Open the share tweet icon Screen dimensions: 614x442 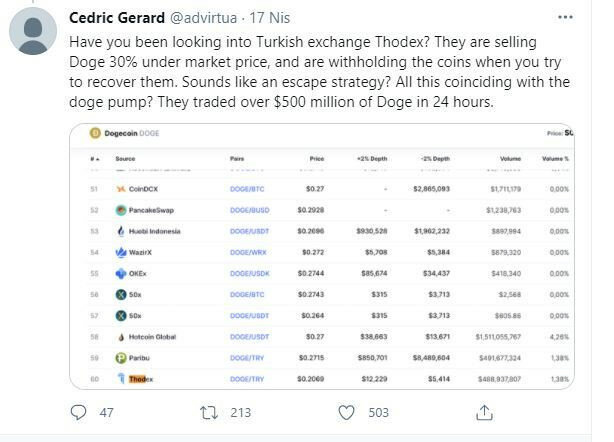pos(483,412)
